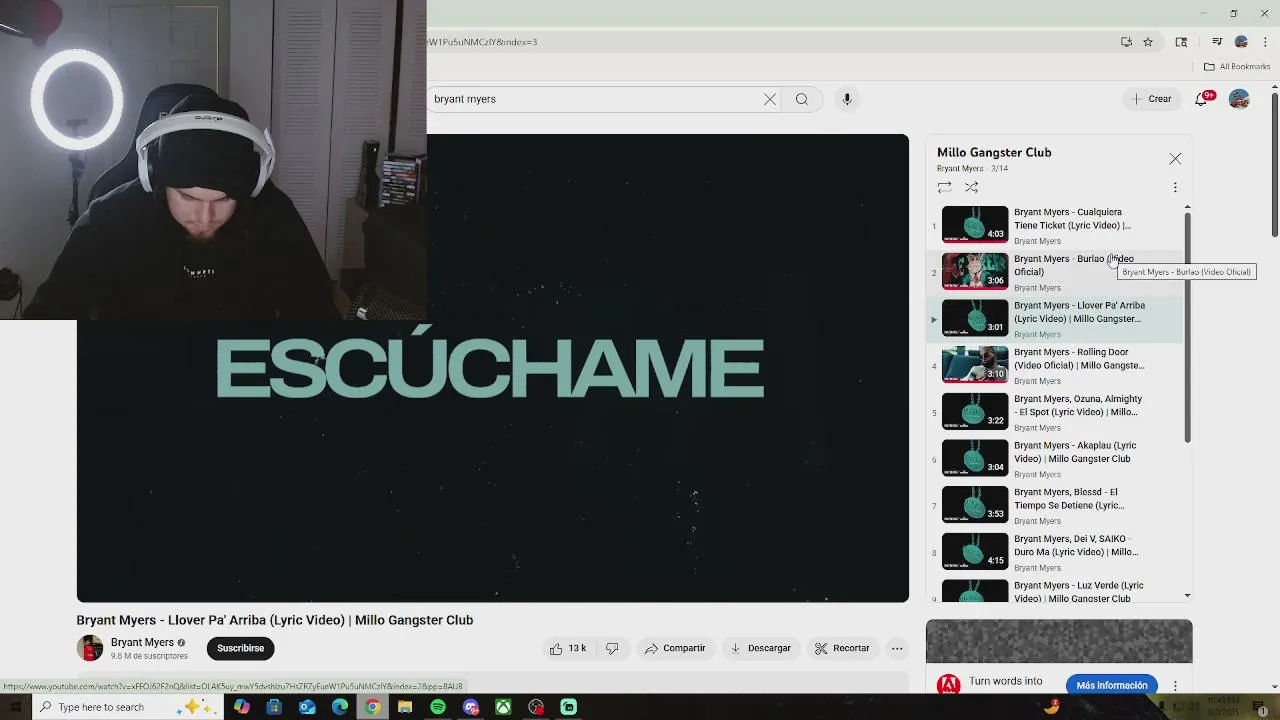Image resolution: width=1280 pixels, height=720 pixels.
Task: Open Microsoft Store from taskbar
Action: (274, 707)
